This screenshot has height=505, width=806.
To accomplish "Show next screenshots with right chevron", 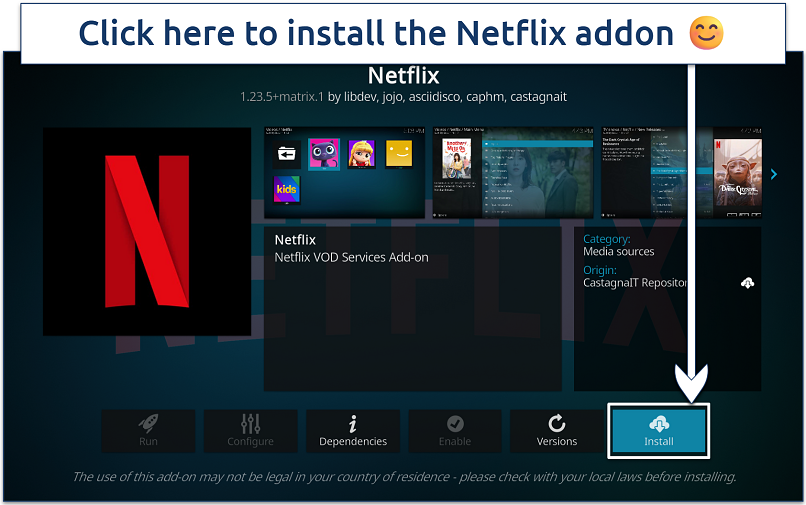I will point(774,174).
